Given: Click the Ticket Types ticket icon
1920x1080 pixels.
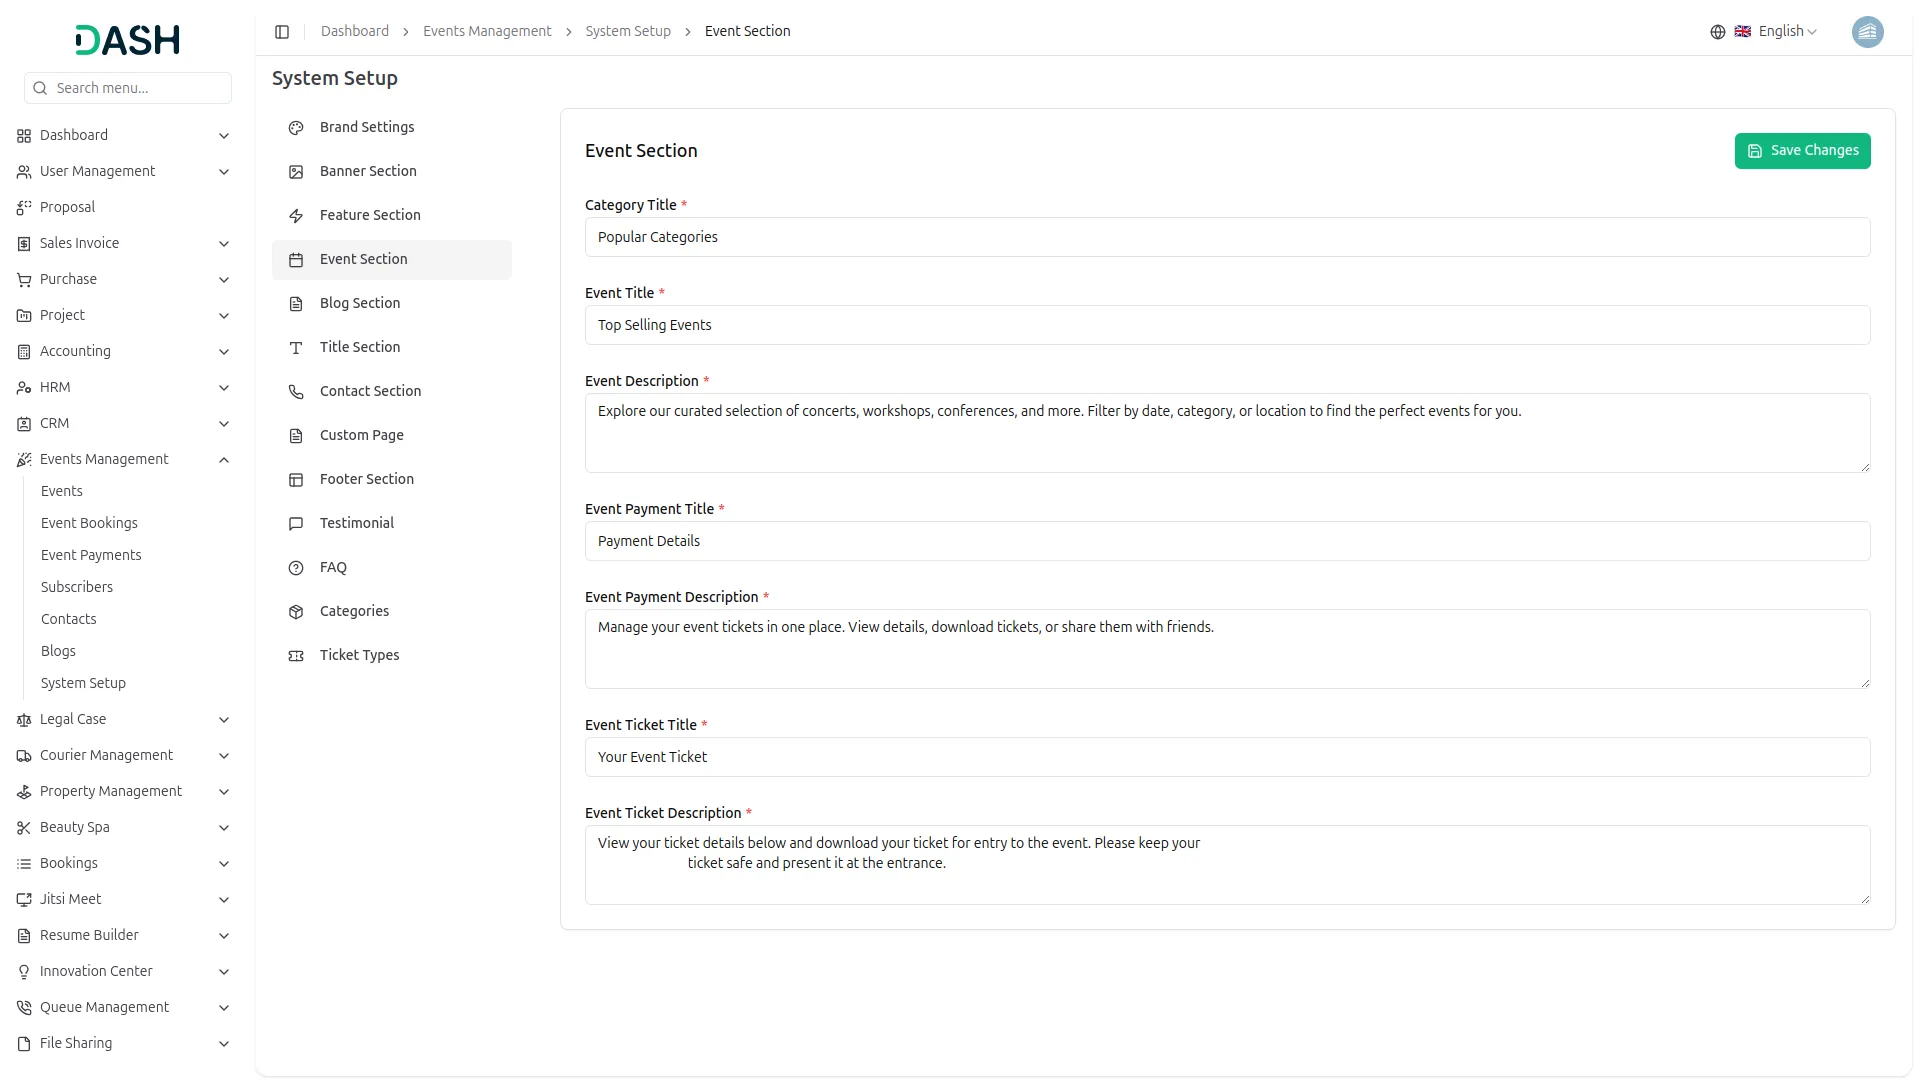Looking at the screenshot, I should point(296,656).
